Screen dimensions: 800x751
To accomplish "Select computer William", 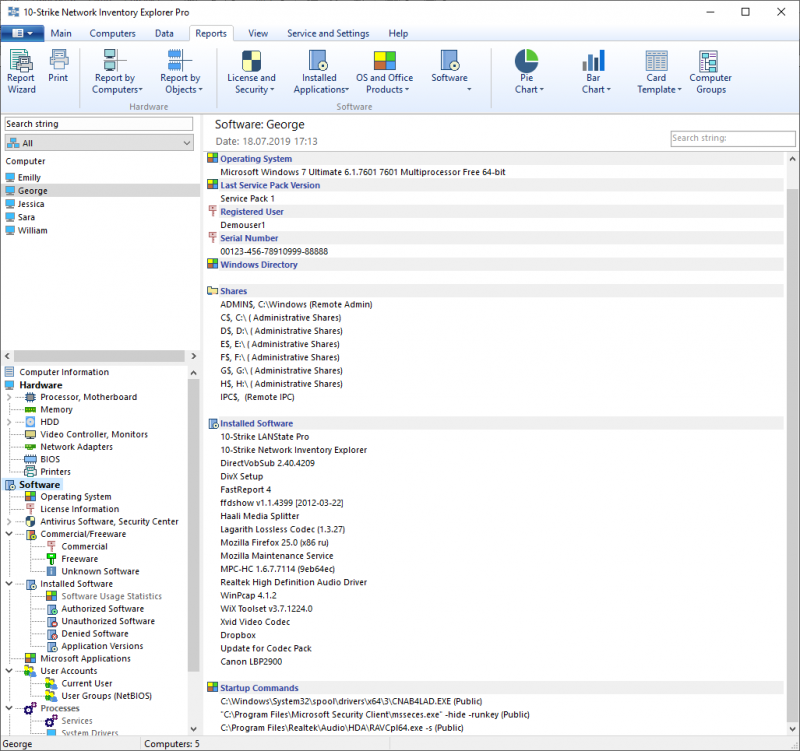I will click(x=32, y=231).
